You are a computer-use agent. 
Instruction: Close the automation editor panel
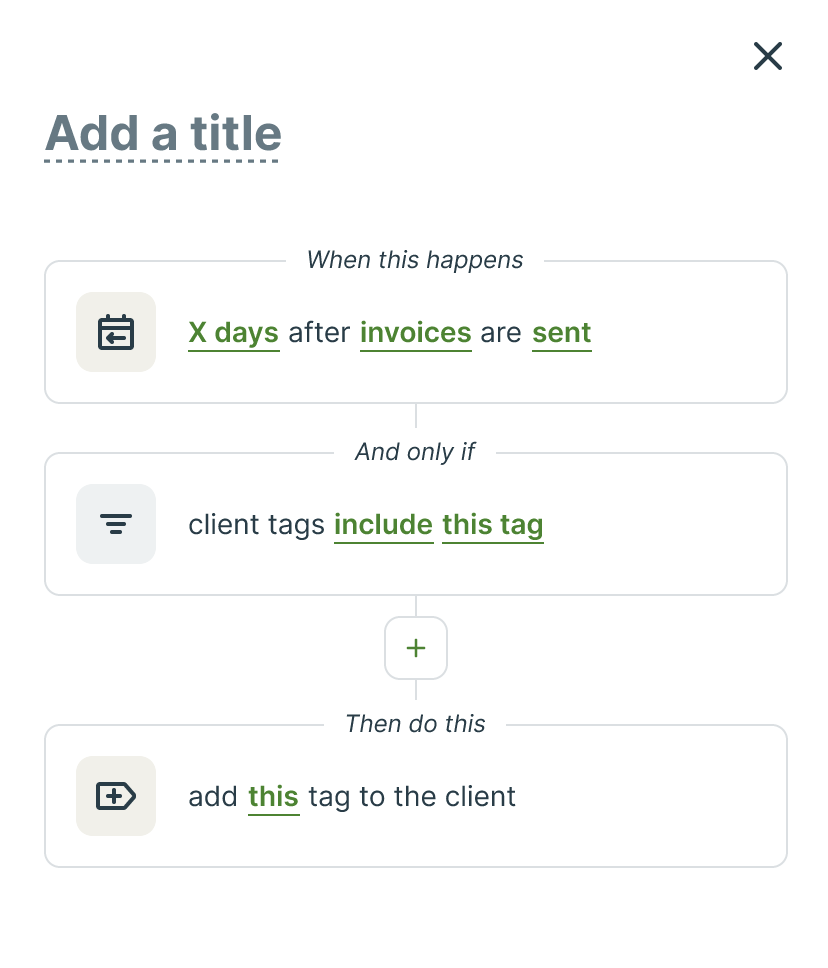click(x=767, y=56)
